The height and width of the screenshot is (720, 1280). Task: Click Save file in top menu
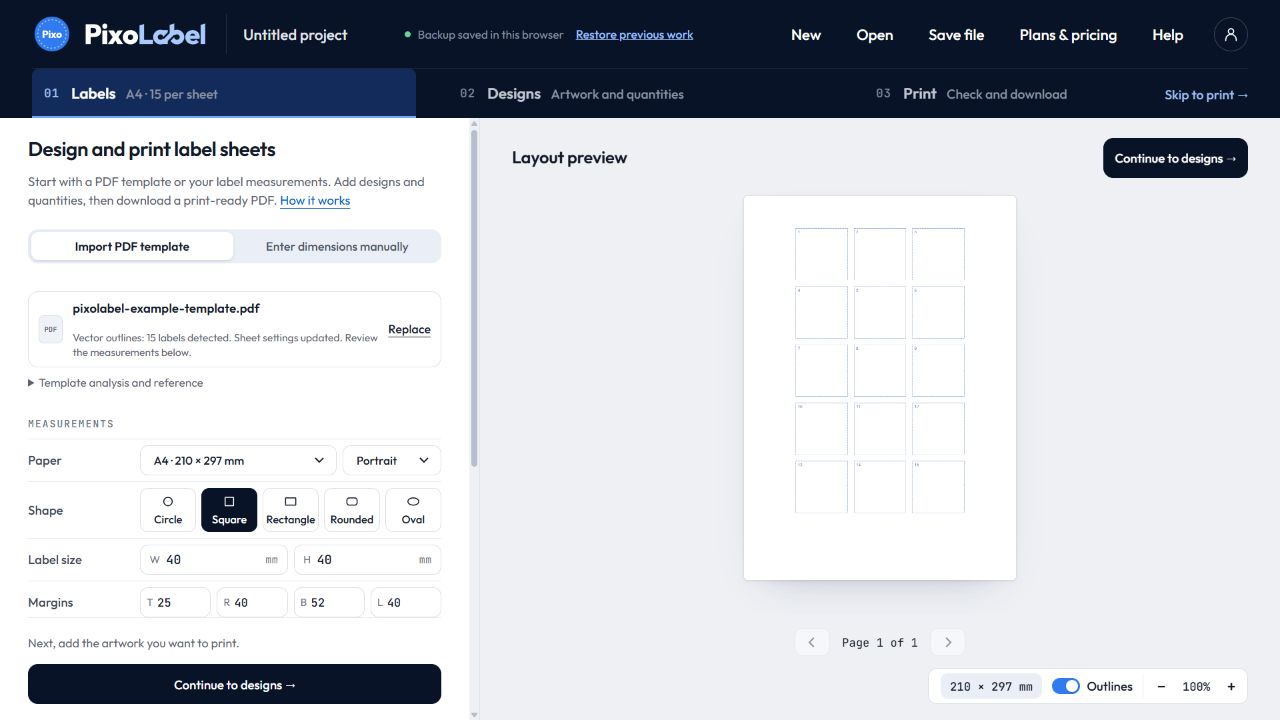pos(956,35)
